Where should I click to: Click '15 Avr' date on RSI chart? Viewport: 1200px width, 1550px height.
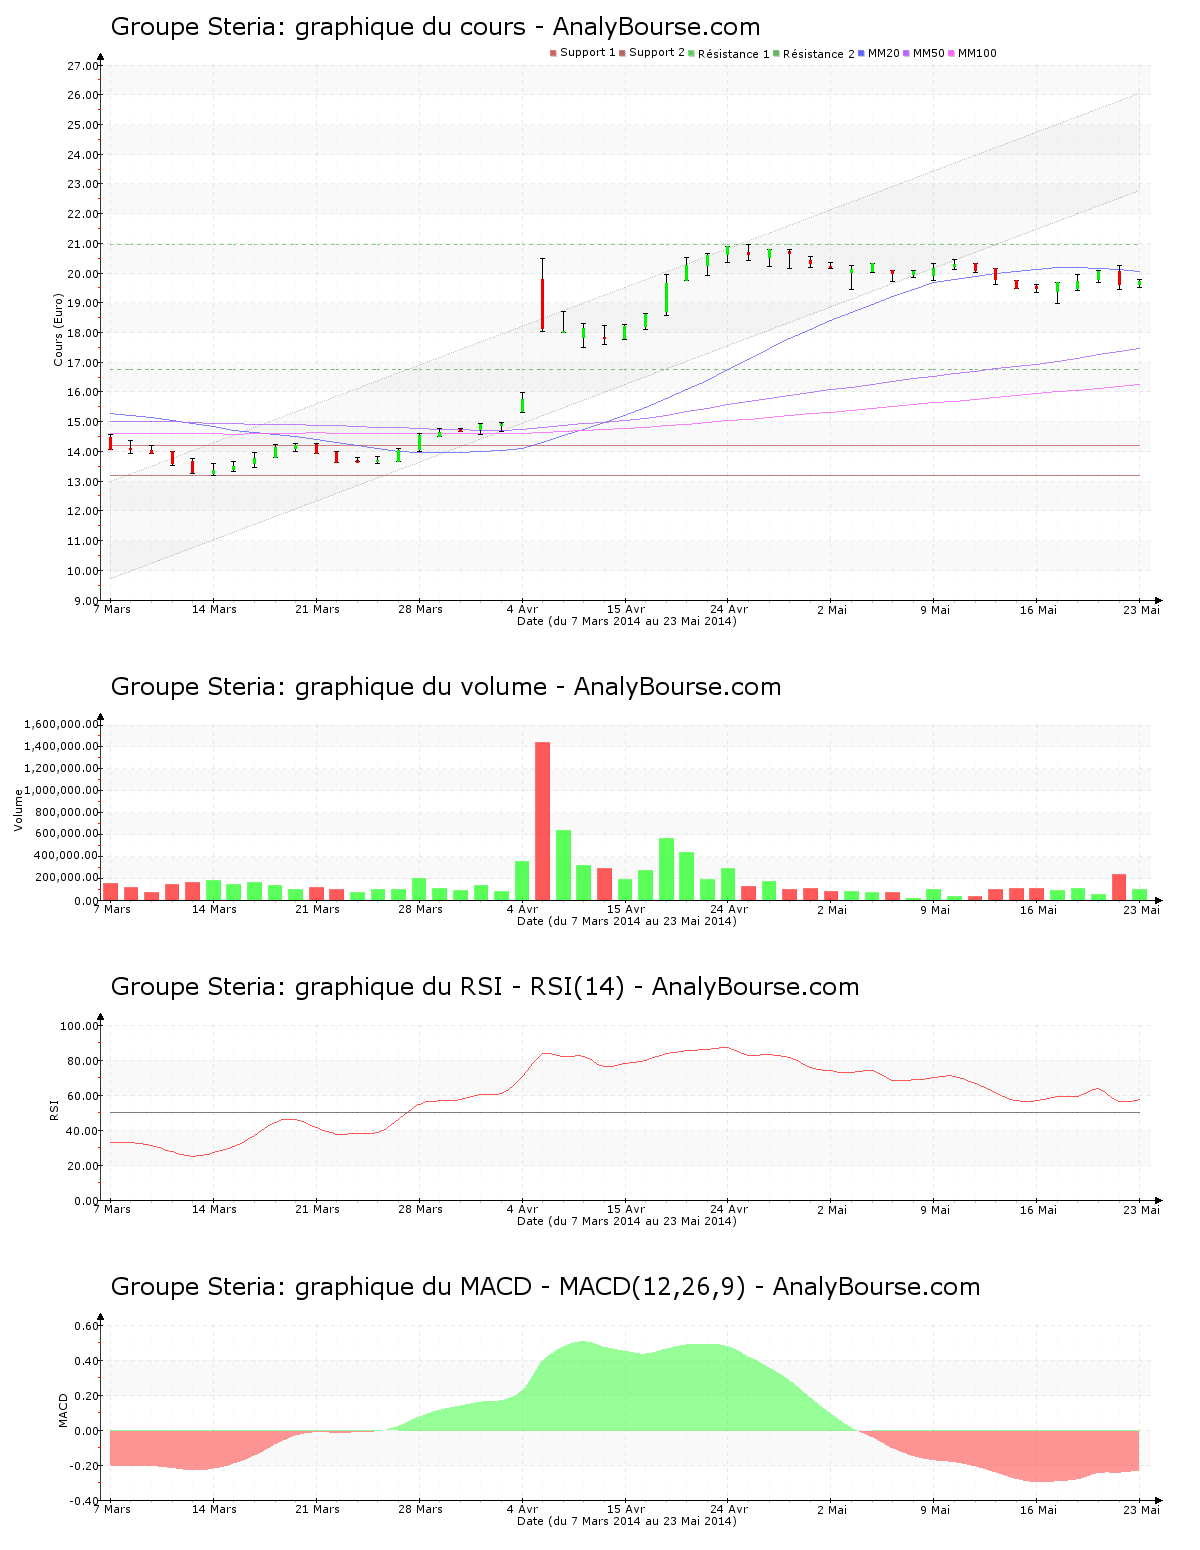click(626, 1209)
